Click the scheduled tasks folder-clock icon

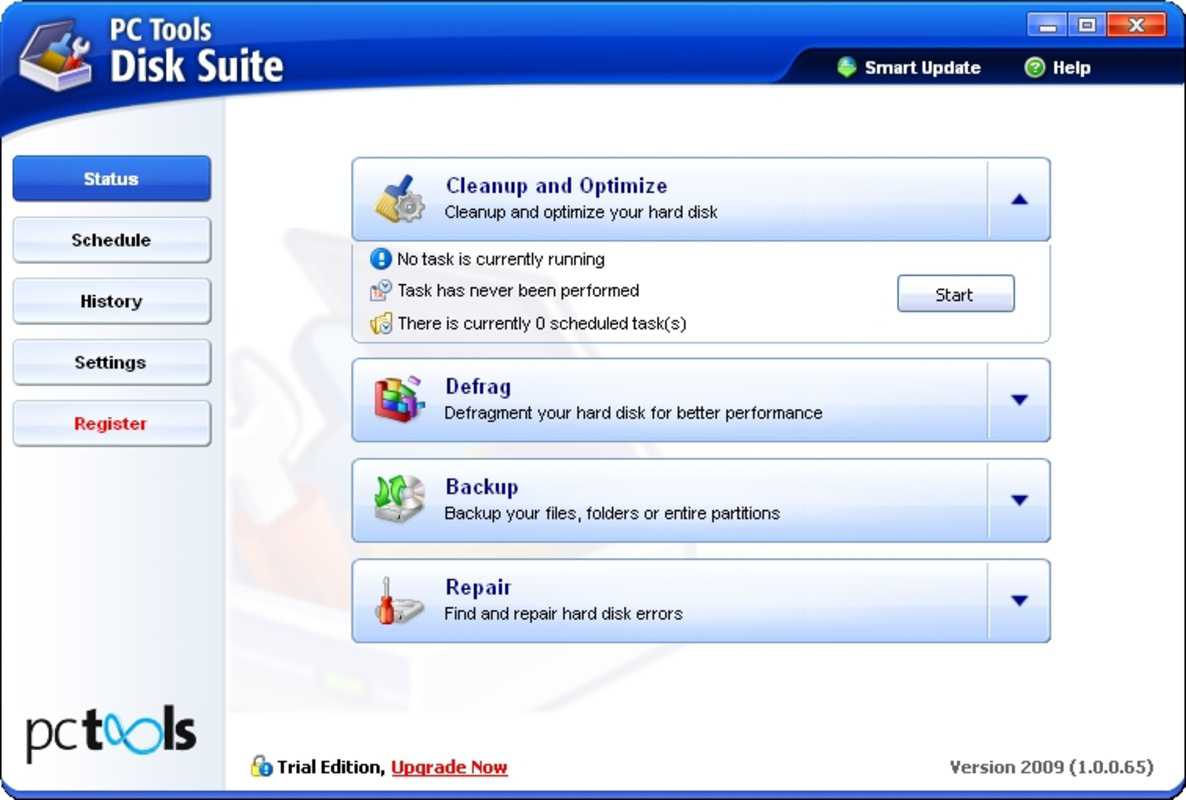(x=380, y=324)
